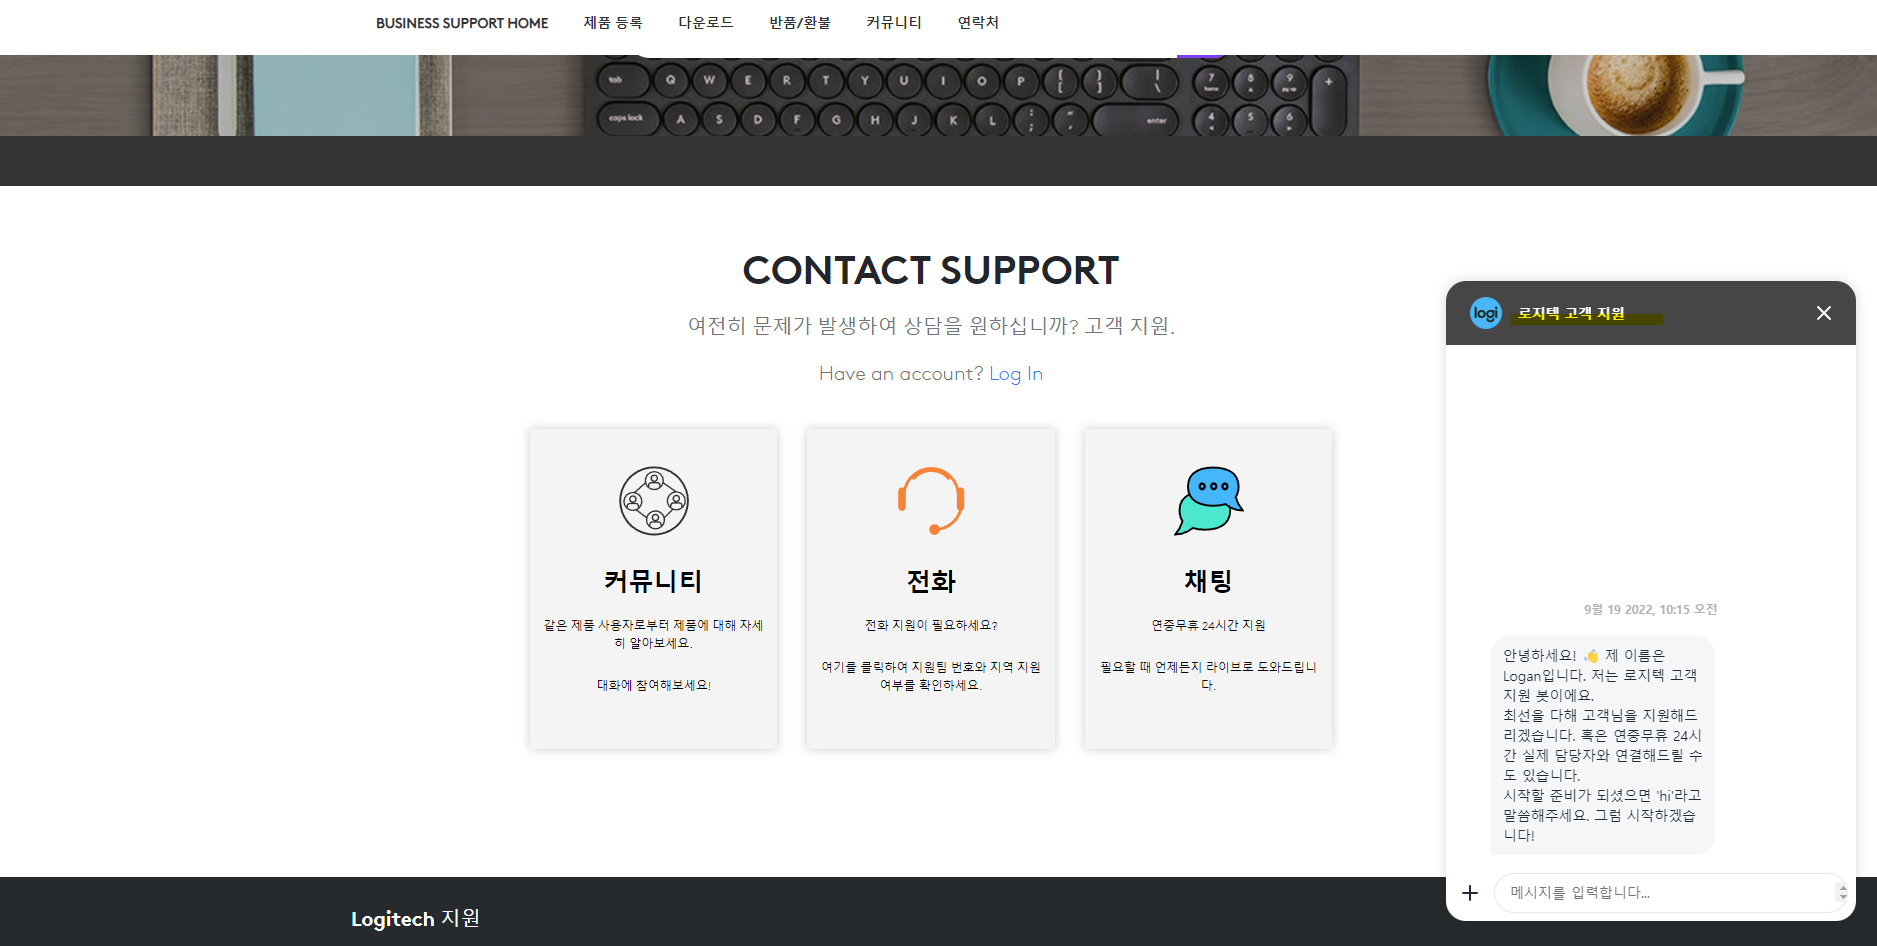The height and width of the screenshot is (946, 1877).
Task: Click the community card description text
Action: (x=654, y=634)
